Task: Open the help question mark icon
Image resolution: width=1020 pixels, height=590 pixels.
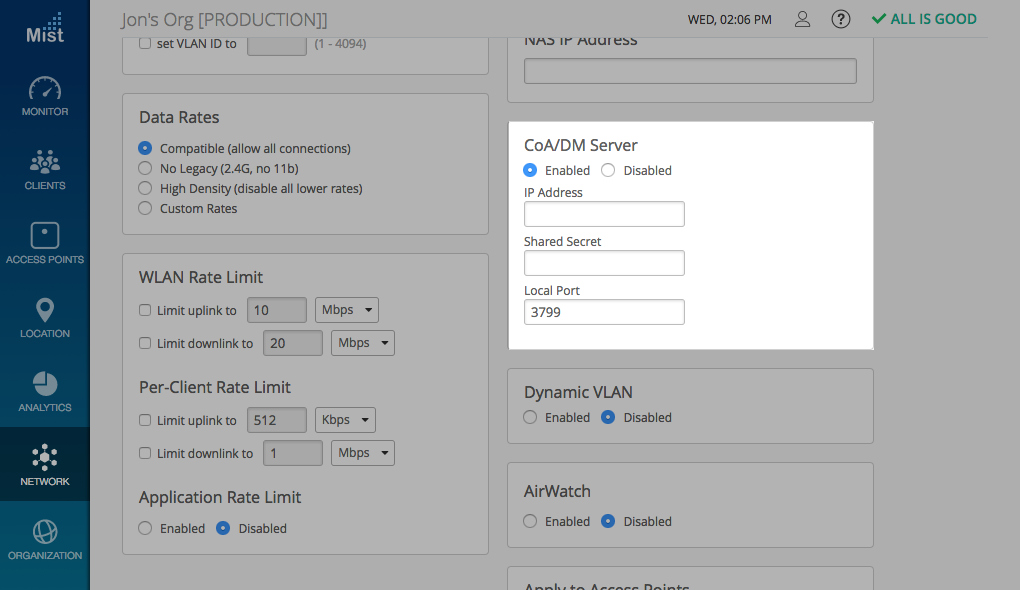Action: [841, 19]
